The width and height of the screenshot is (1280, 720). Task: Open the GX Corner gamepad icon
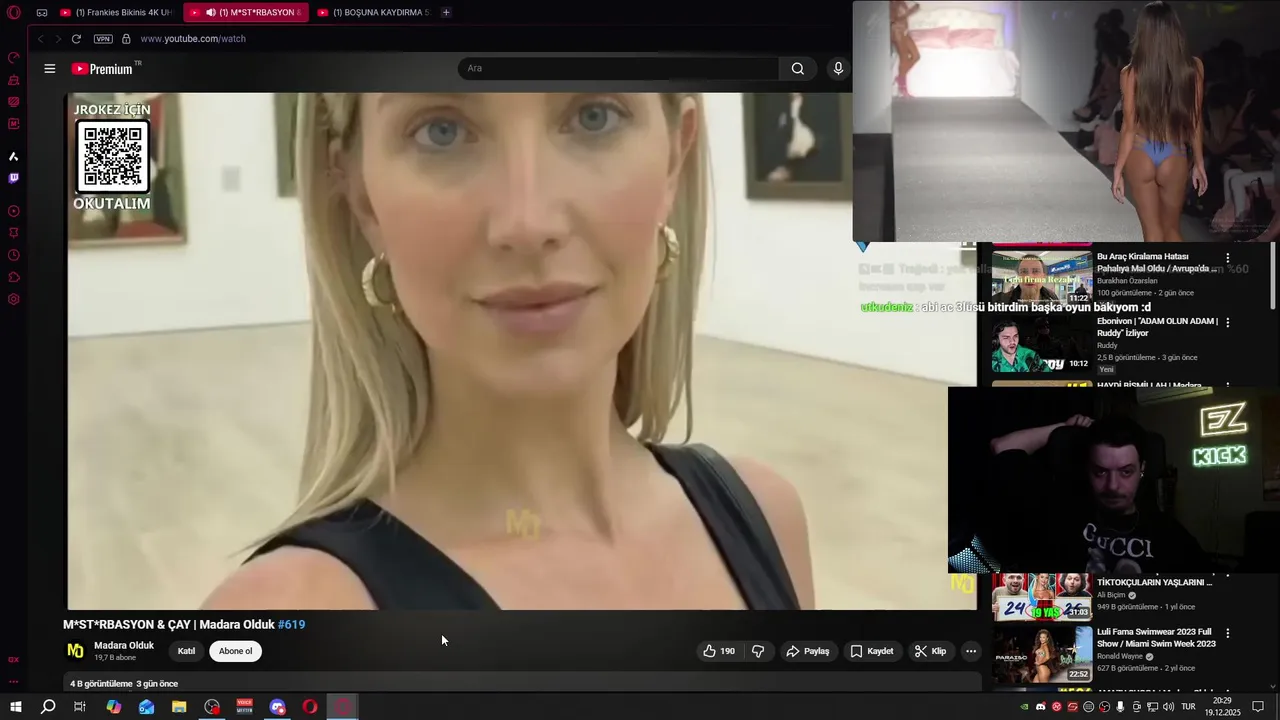[41, 12]
